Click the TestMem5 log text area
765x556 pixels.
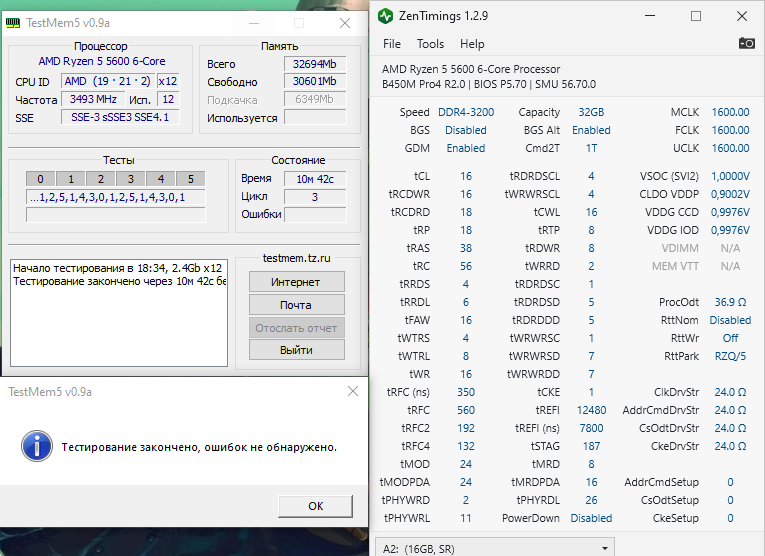click(119, 313)
